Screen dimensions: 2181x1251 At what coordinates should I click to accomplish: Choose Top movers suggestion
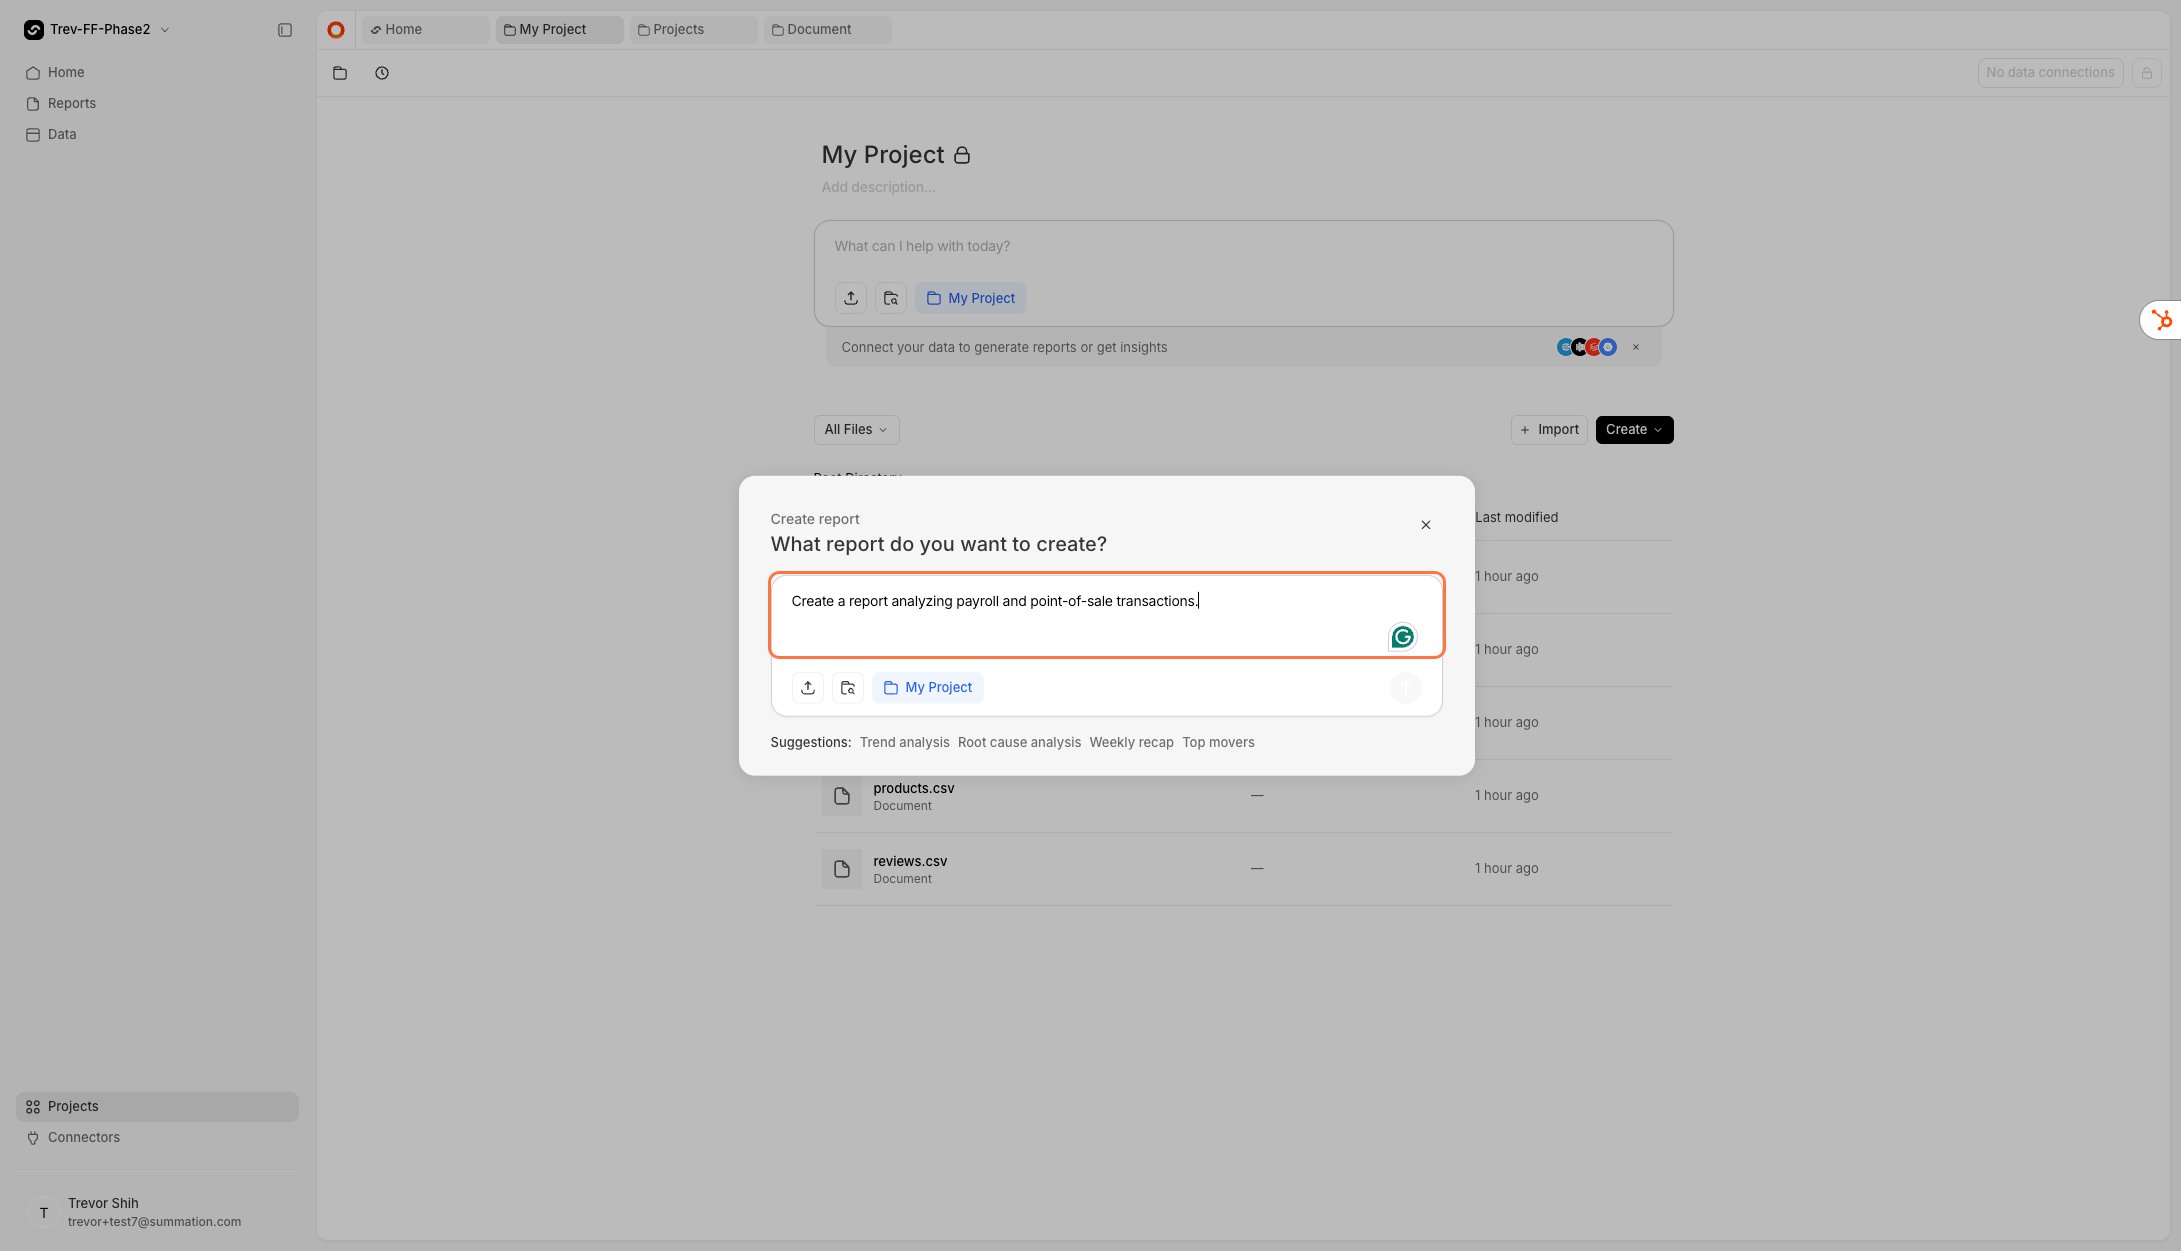pyautogui.click(x=1218, y=743)
